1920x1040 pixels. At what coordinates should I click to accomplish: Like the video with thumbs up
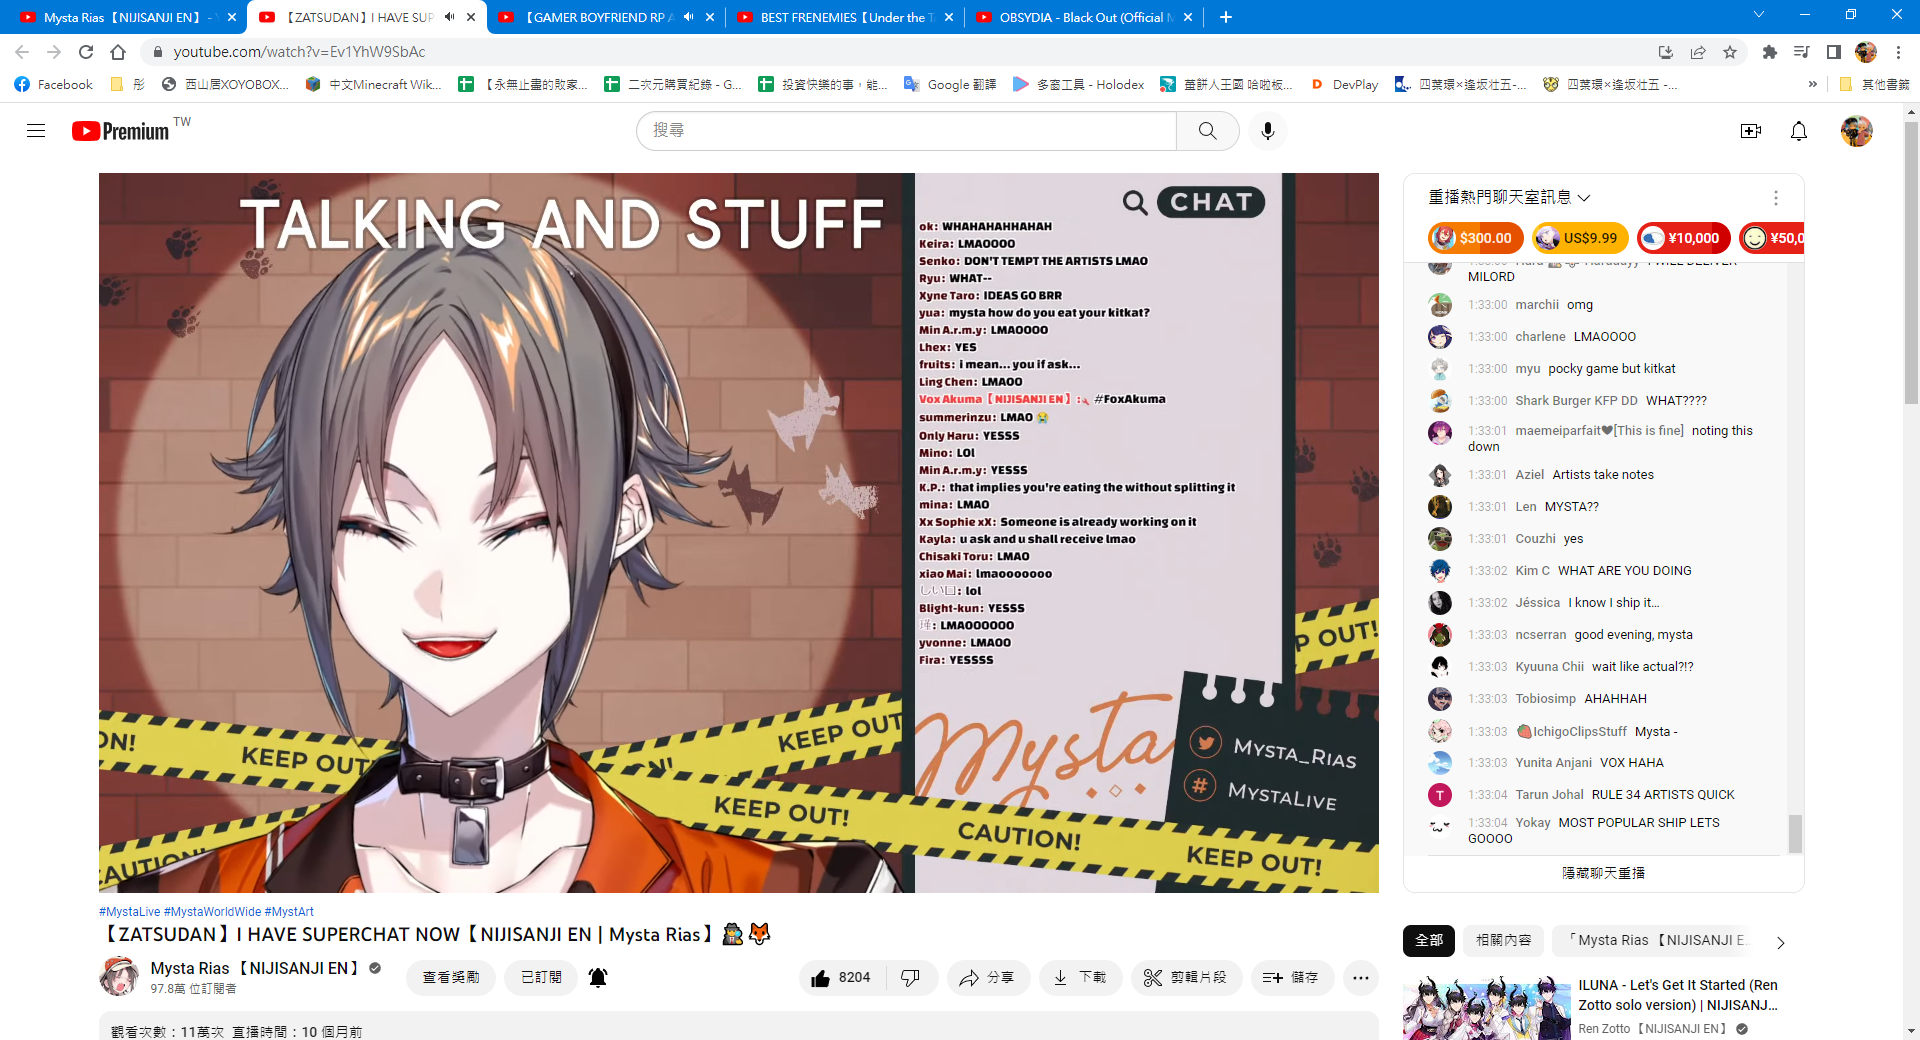[x=842, y=978]
